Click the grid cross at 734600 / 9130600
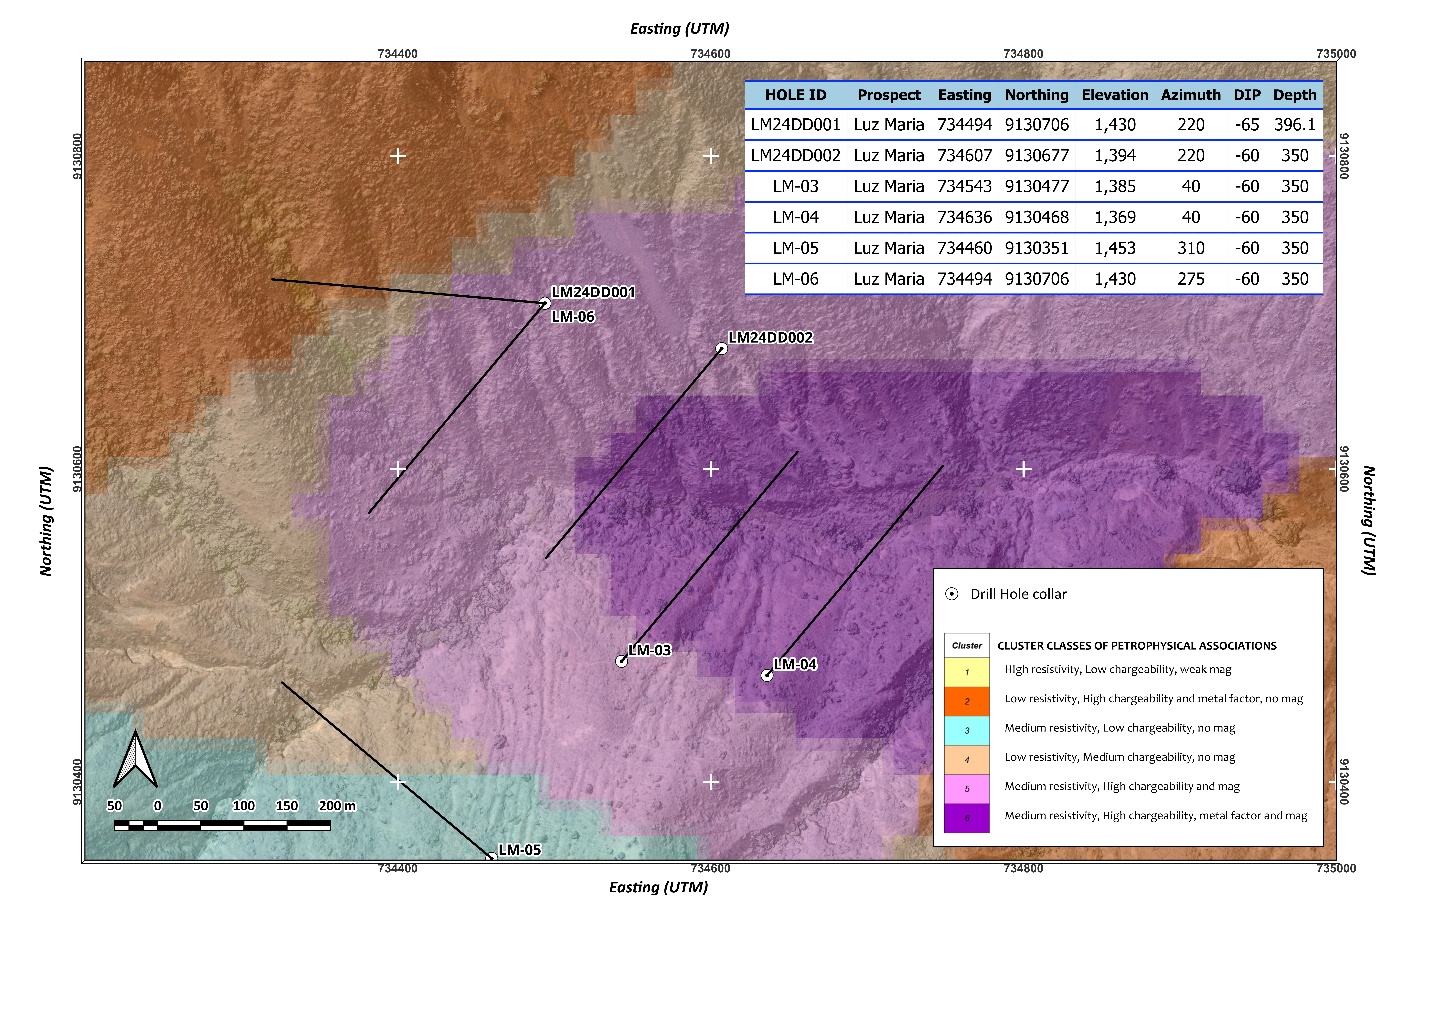1430x1011 pixels. point(711,468)
